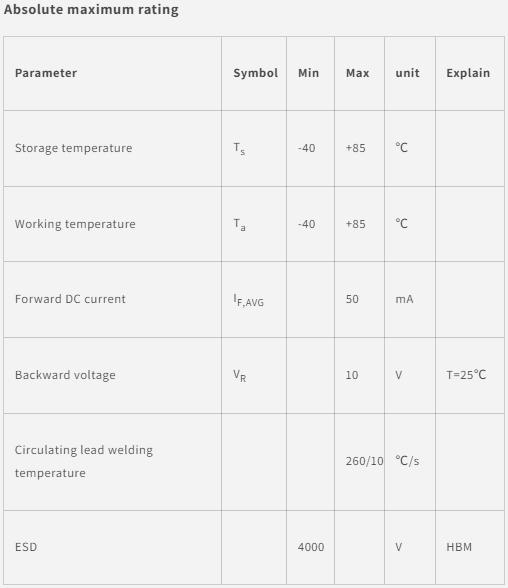Select the 260/10 max value

click(364, 461)
